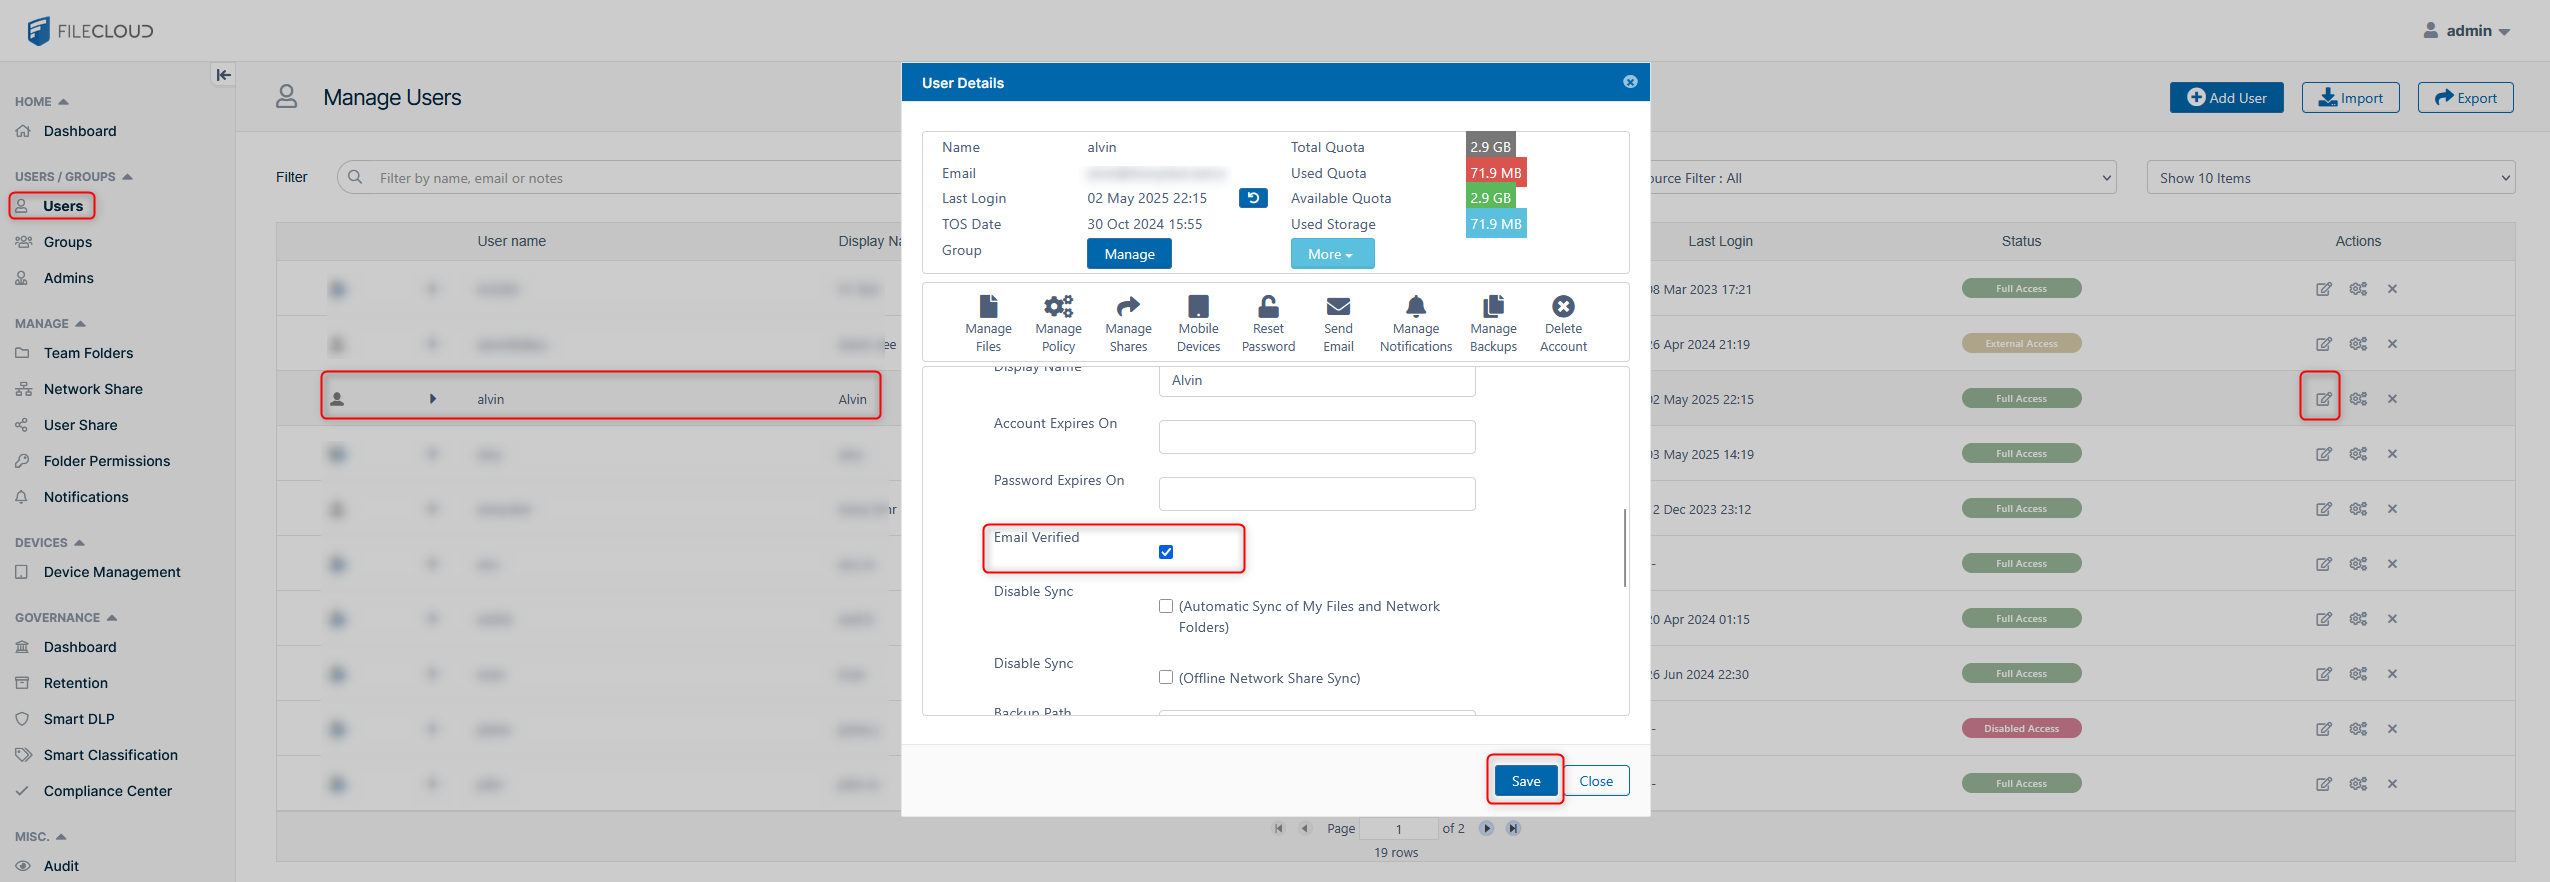The width and height of the screenshot is (2550, 882).
Task: Click Manage group button
Action: [1129, 254]
